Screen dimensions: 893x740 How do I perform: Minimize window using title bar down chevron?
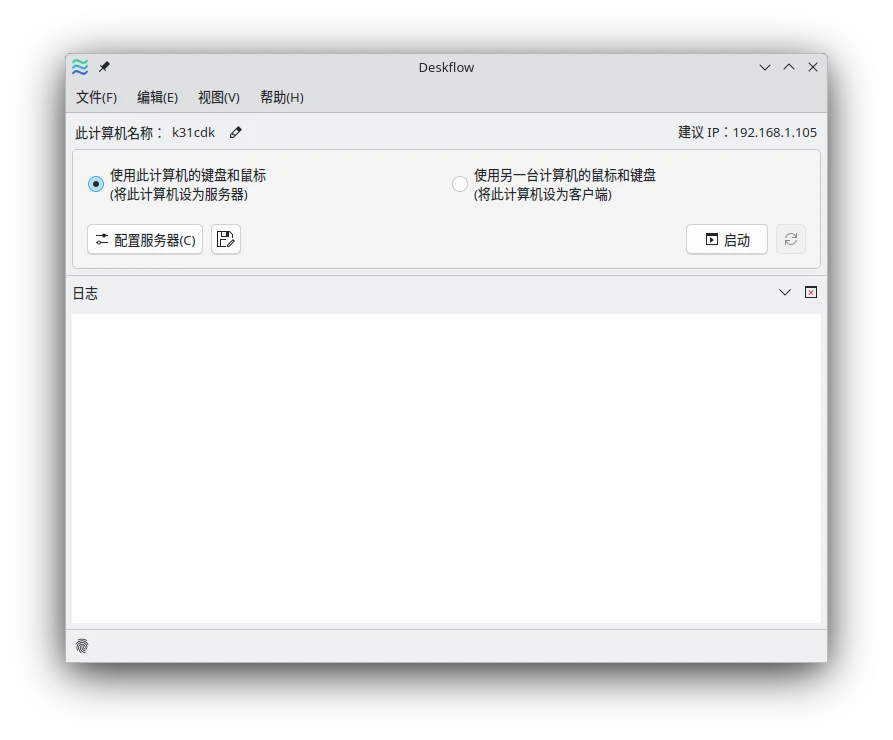click(765, 67)
